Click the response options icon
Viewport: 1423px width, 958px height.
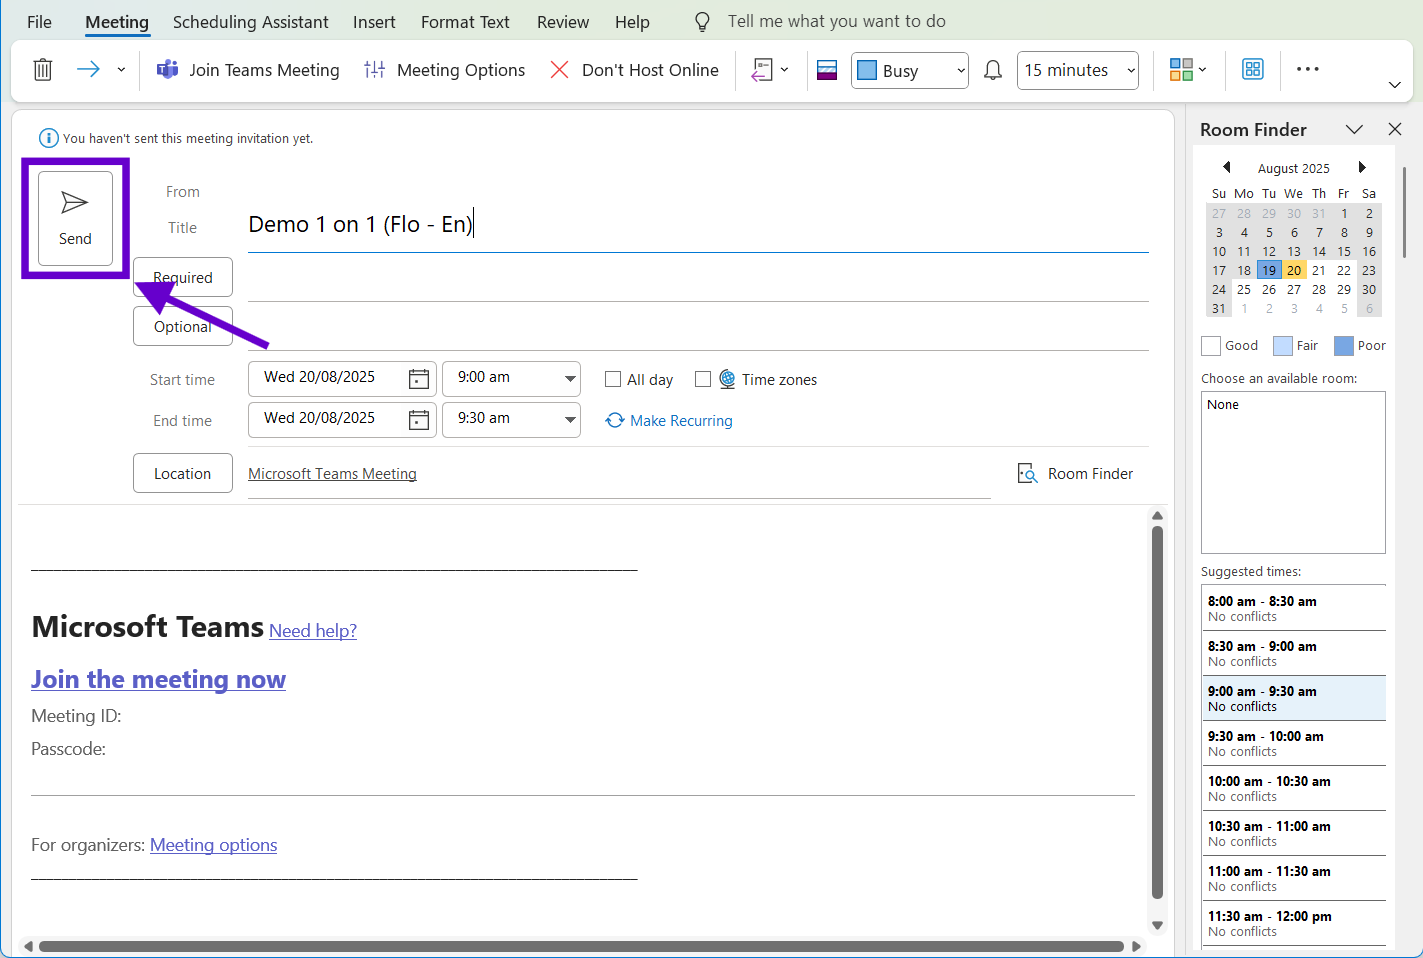762,70
